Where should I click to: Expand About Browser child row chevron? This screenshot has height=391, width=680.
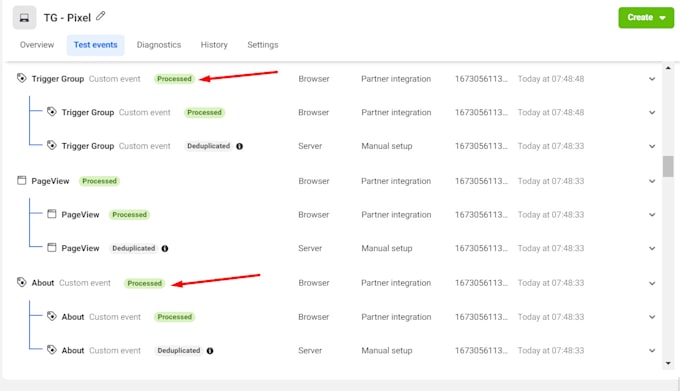click(652, 317)
